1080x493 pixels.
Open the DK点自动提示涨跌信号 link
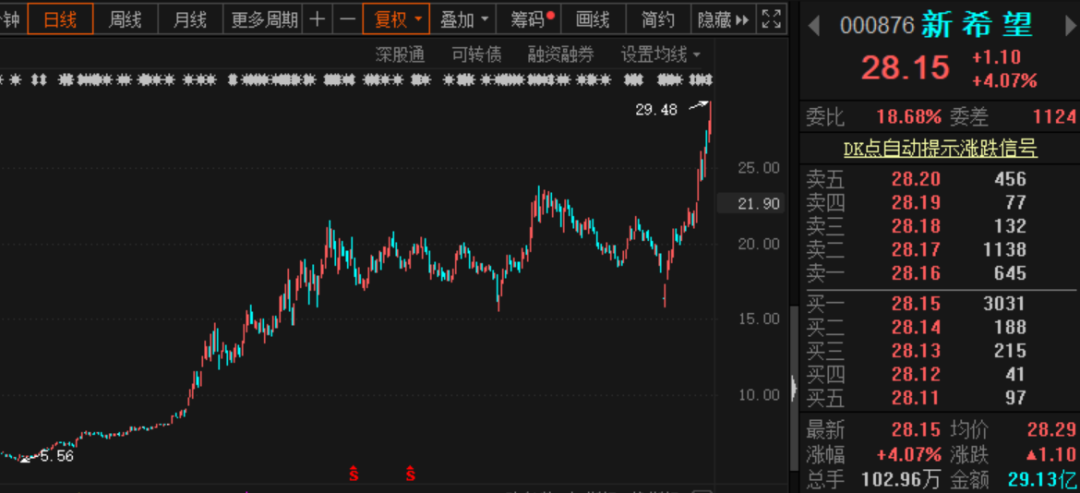[x=939, y=150]
